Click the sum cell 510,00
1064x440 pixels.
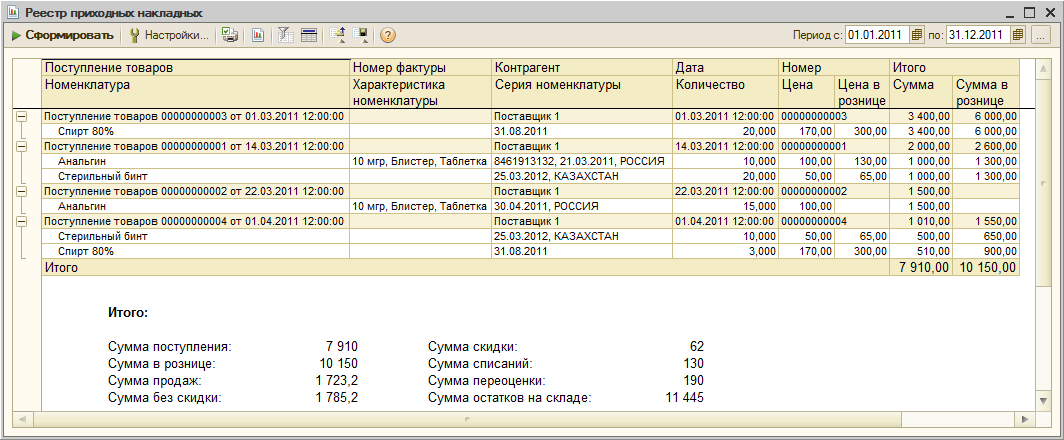921,251
